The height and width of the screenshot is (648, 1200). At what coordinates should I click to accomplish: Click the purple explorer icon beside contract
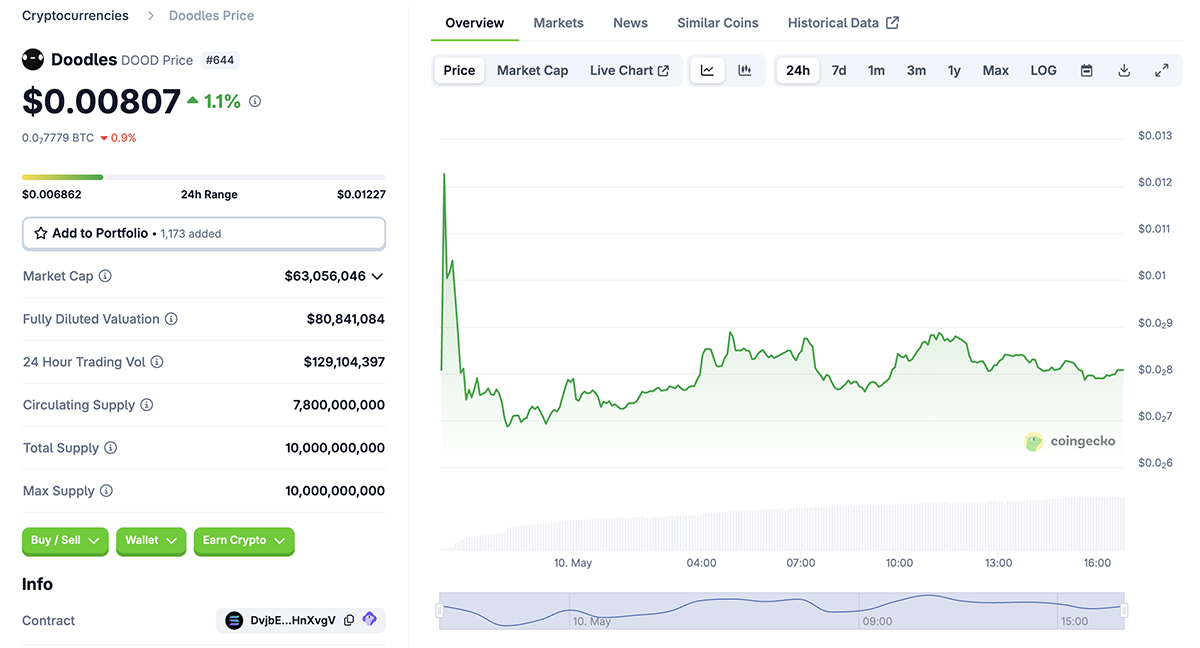[x=370, y=620]
